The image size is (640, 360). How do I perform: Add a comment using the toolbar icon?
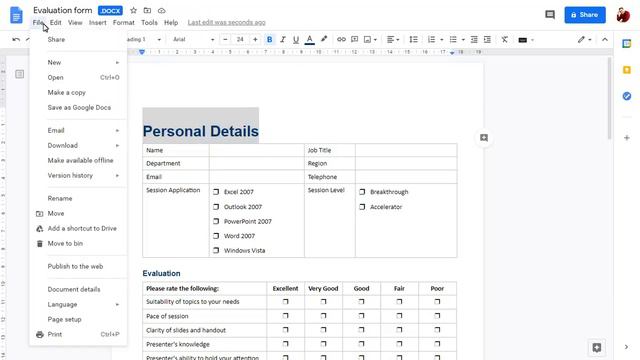pyautogui.click(x=354, y=40)
